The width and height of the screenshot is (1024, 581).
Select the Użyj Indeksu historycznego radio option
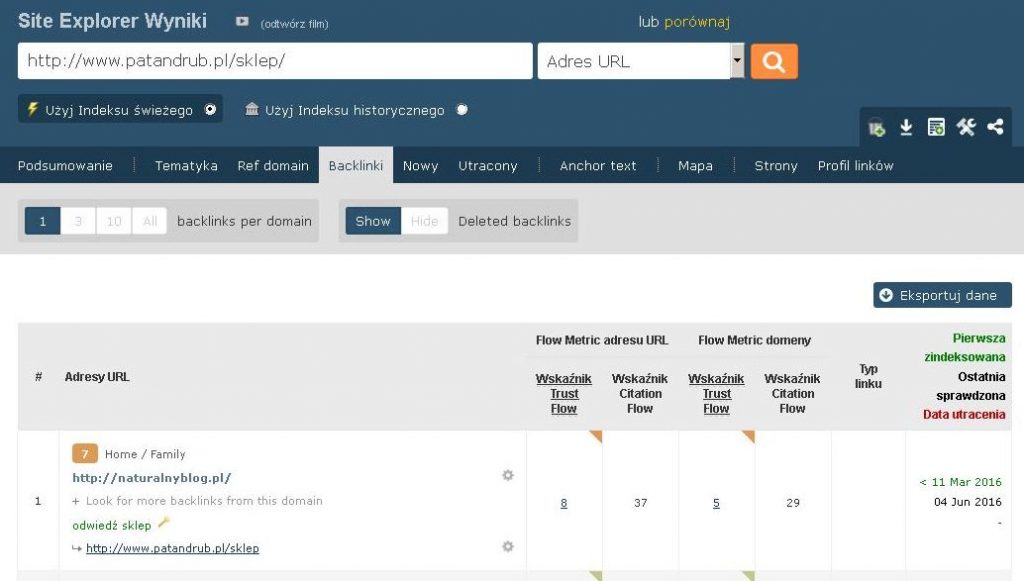click(x=462, y=110)
